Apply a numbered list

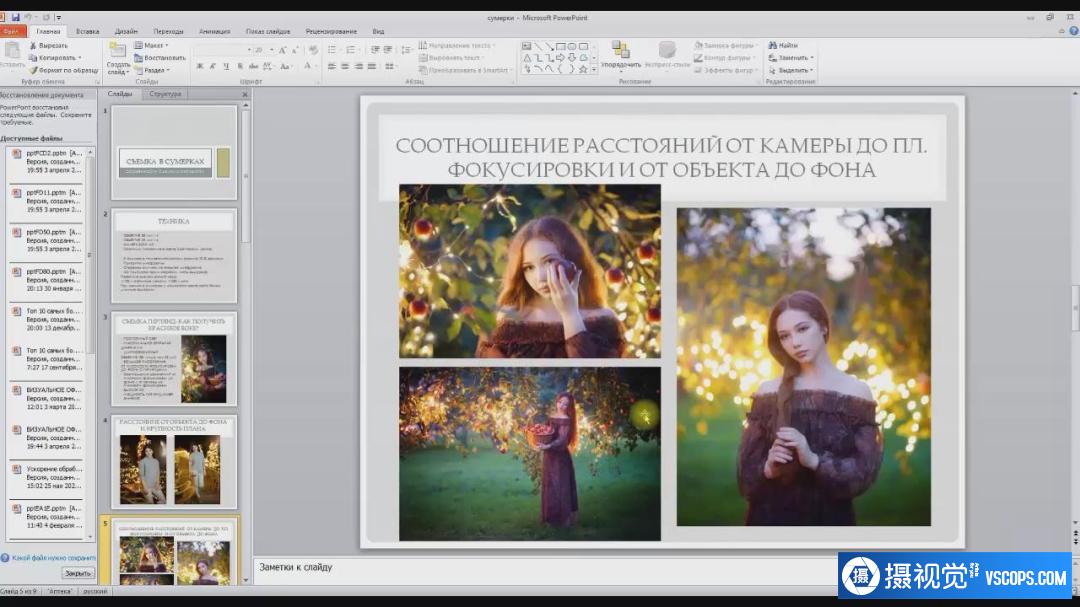click(352, 50)
